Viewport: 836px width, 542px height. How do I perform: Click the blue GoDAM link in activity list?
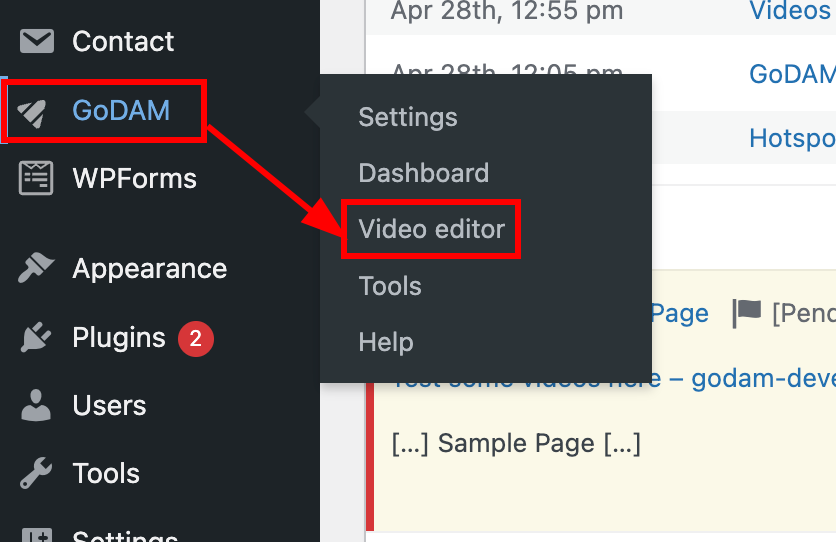click(x=792, y=74)
